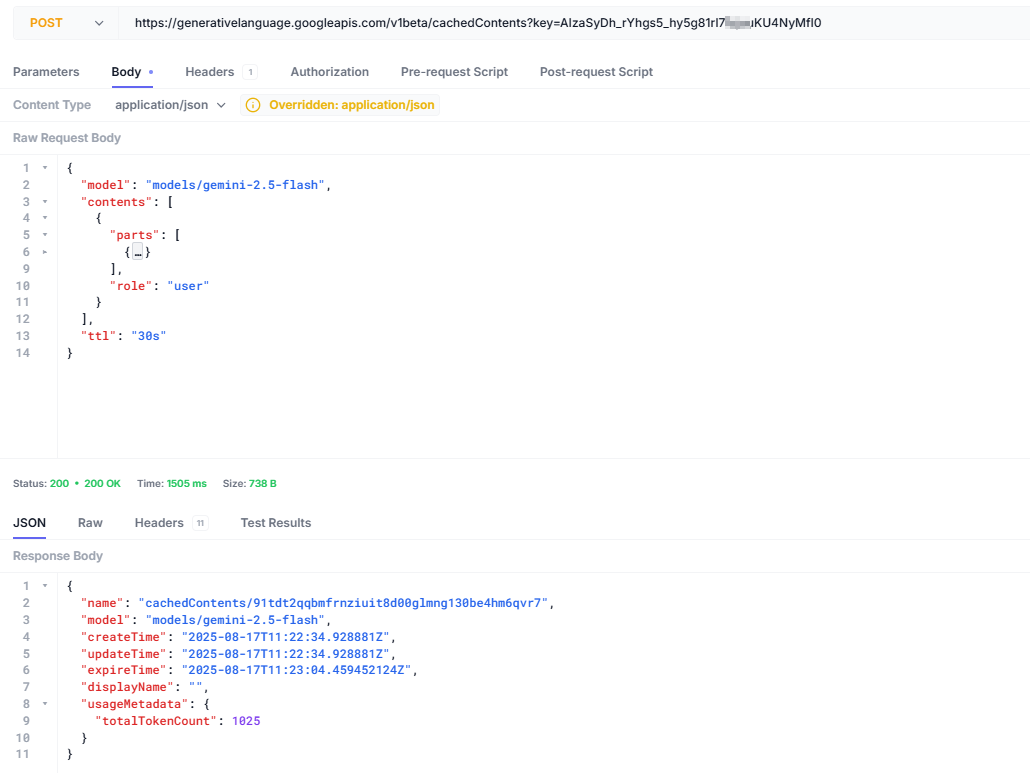This screenshot has height=773, width=1030.
Task: Click the Content Type label
Action: coord(52,105)
